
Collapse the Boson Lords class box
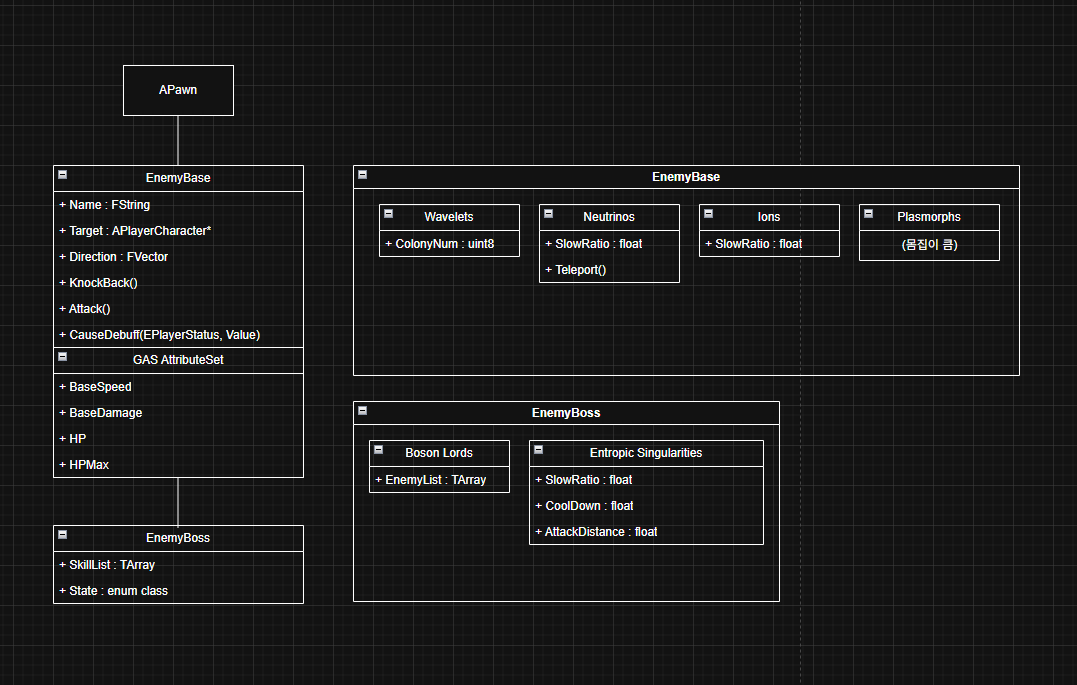click(x=378, y=450)
